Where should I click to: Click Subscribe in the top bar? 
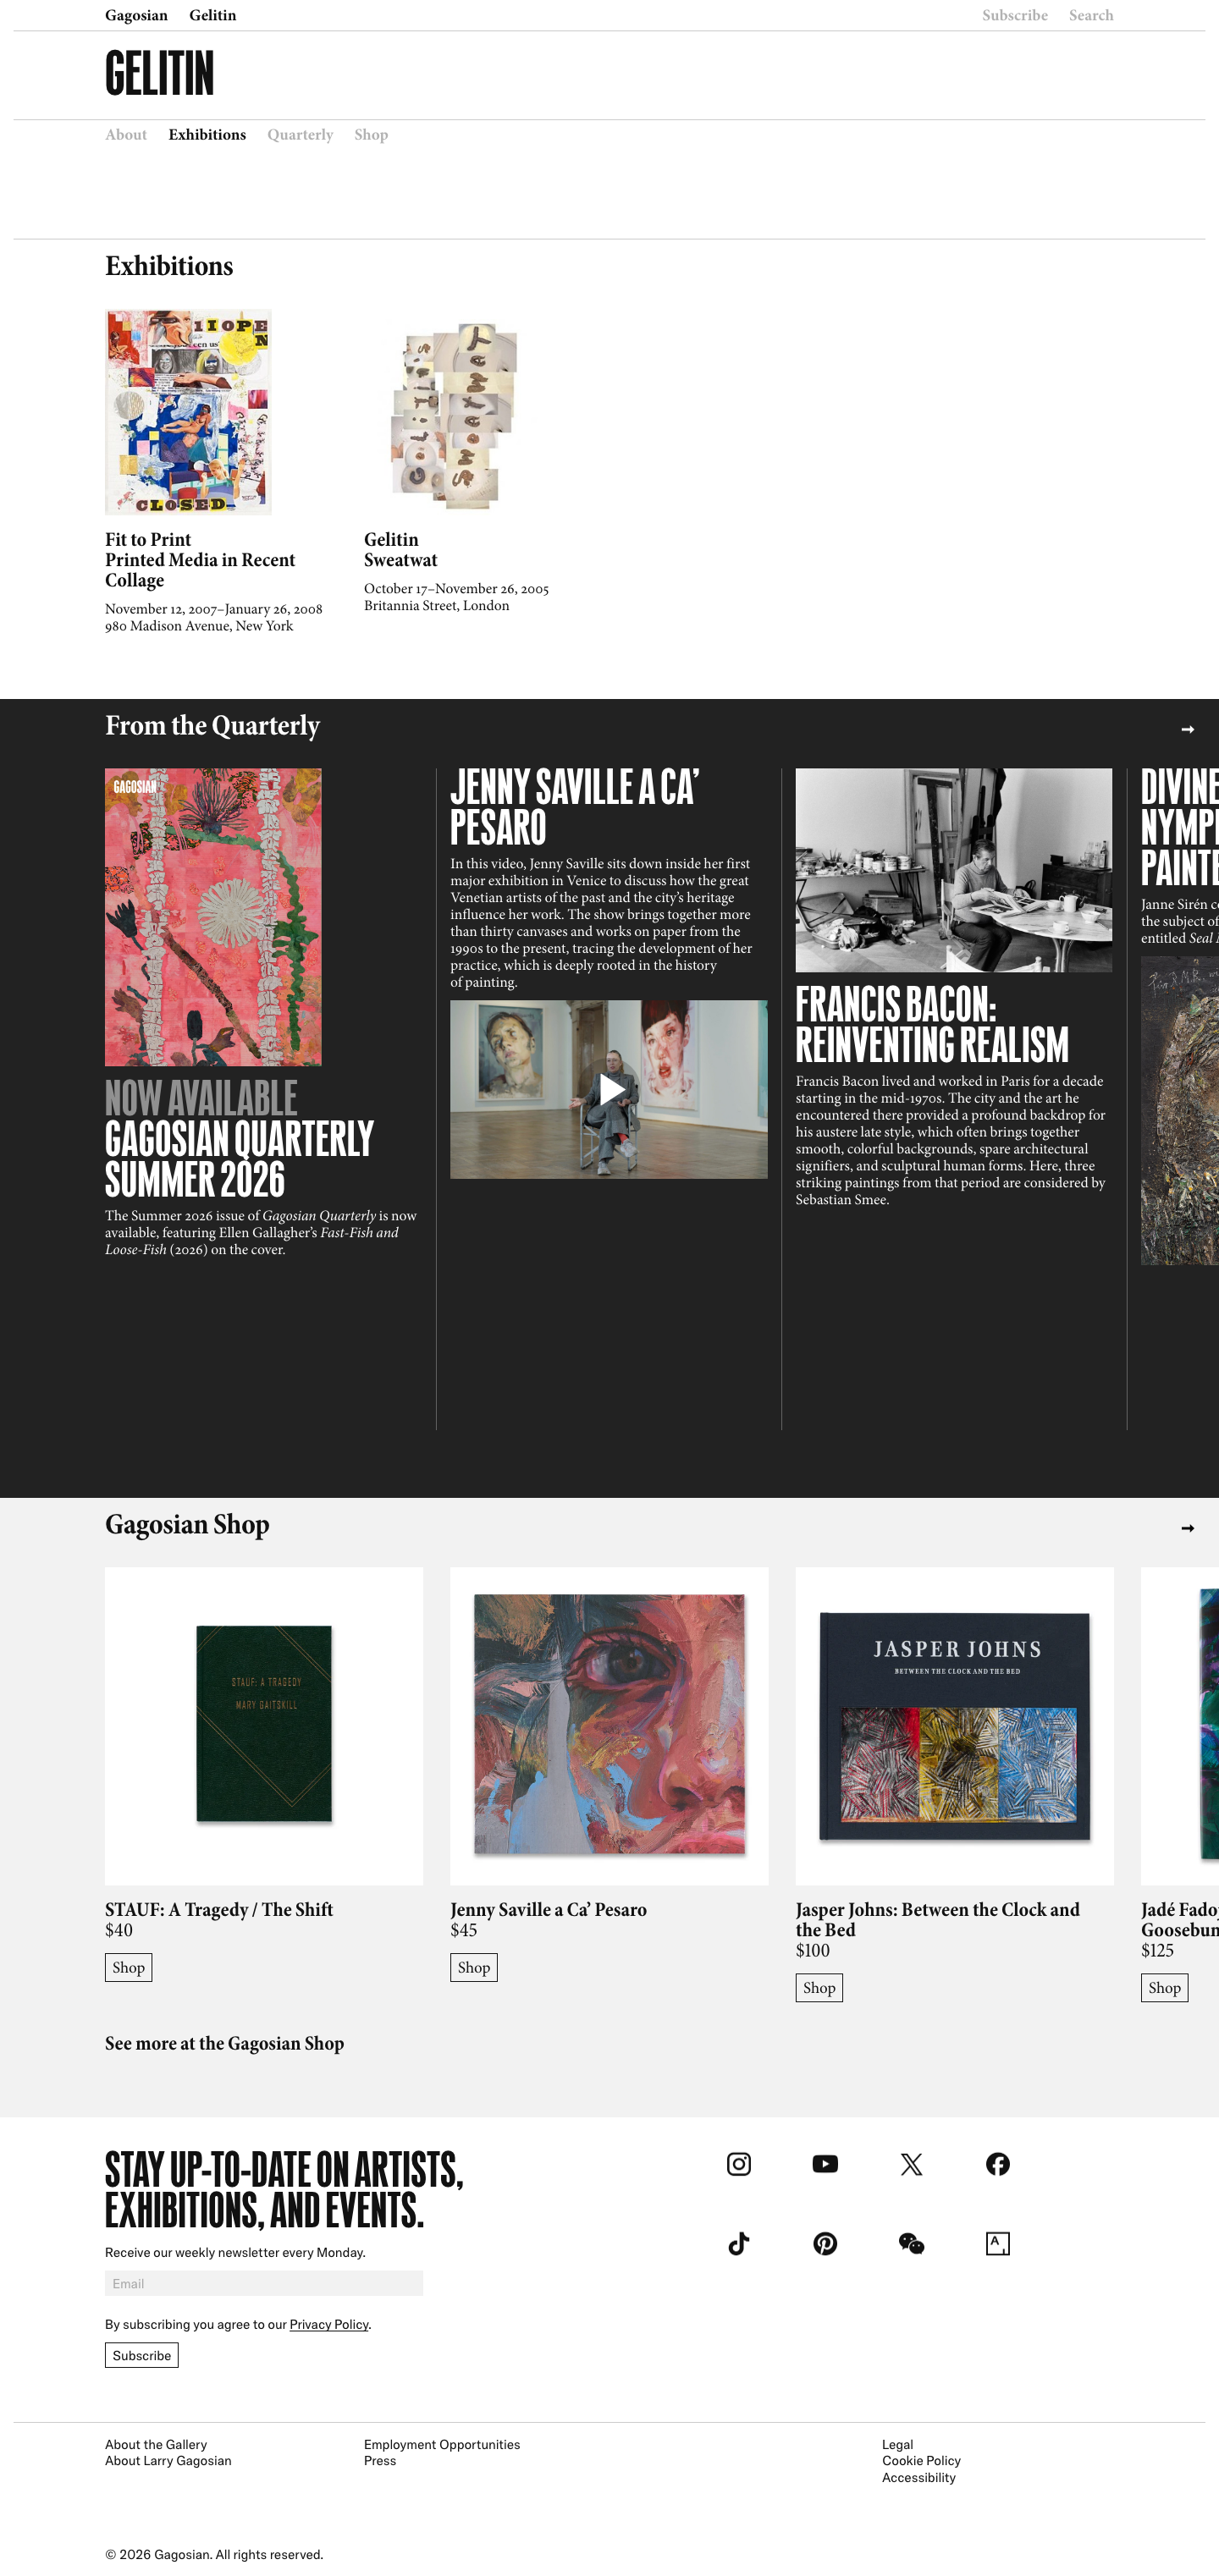tap(1015, 15)
